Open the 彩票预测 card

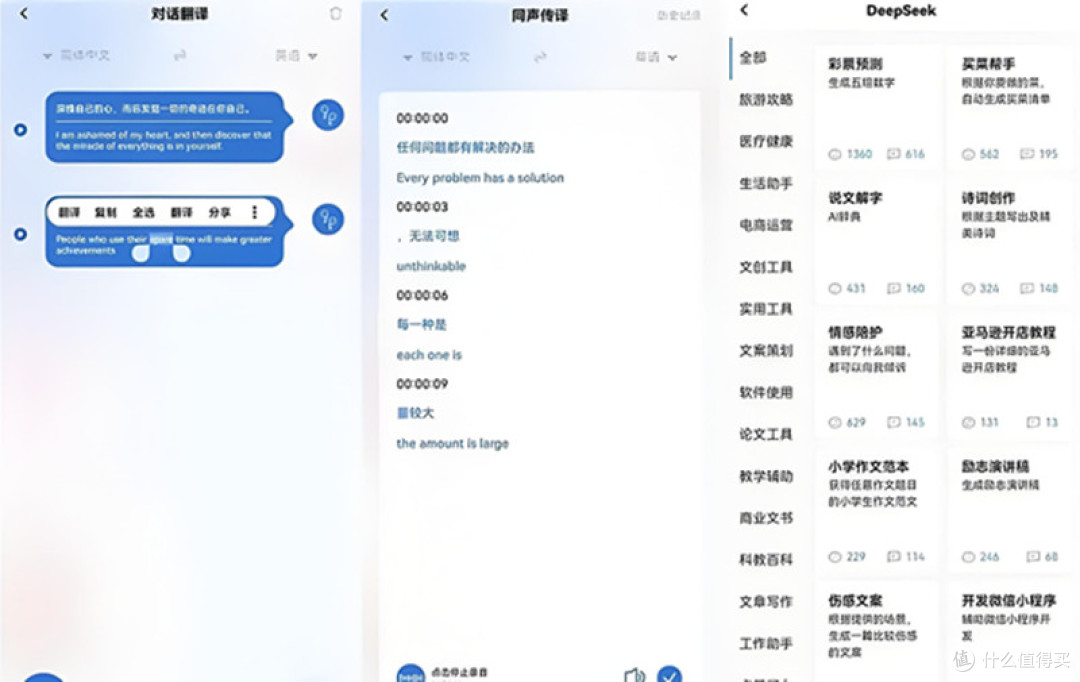(x=876, y=107)
